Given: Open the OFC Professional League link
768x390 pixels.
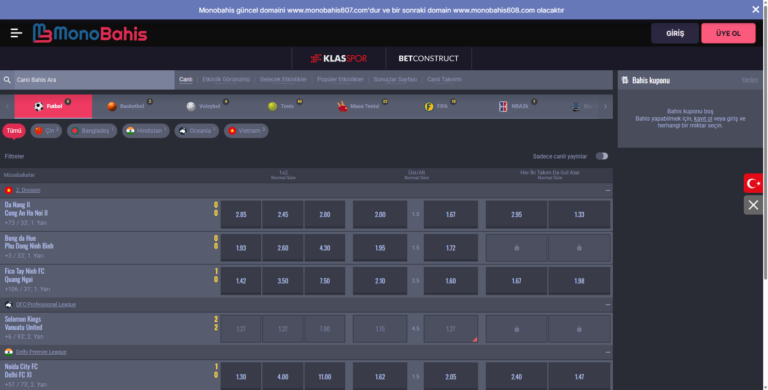Looking at the screenshot, I should (x=46, y=304).
